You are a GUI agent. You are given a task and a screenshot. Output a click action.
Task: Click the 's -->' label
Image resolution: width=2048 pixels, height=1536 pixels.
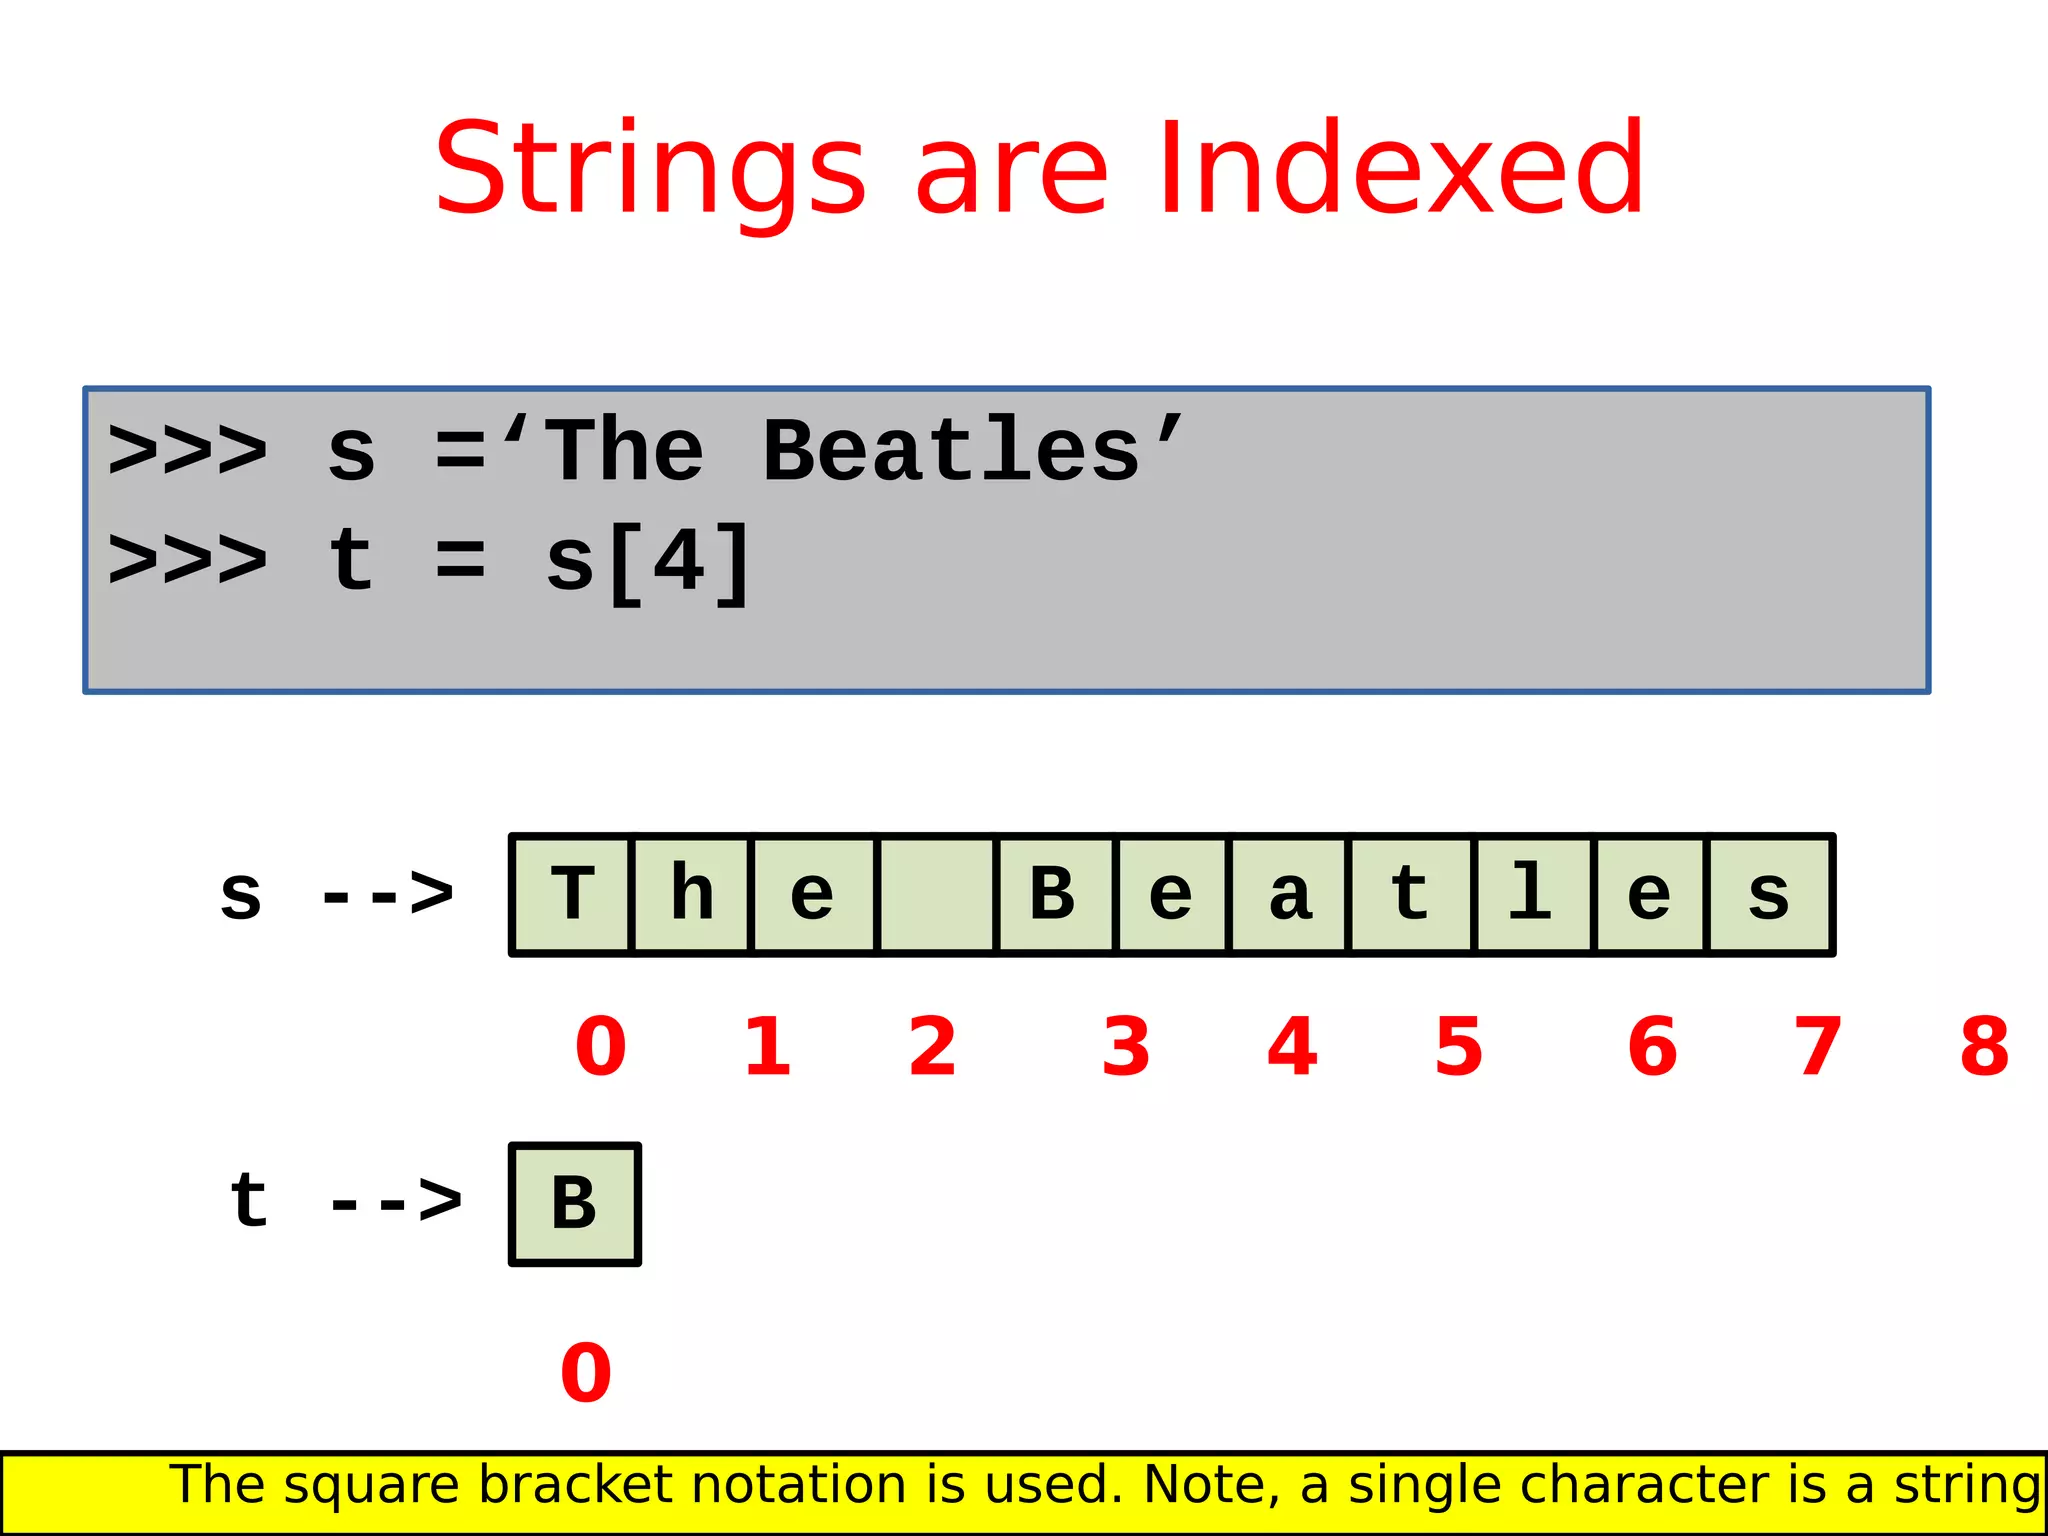(337, 894)
